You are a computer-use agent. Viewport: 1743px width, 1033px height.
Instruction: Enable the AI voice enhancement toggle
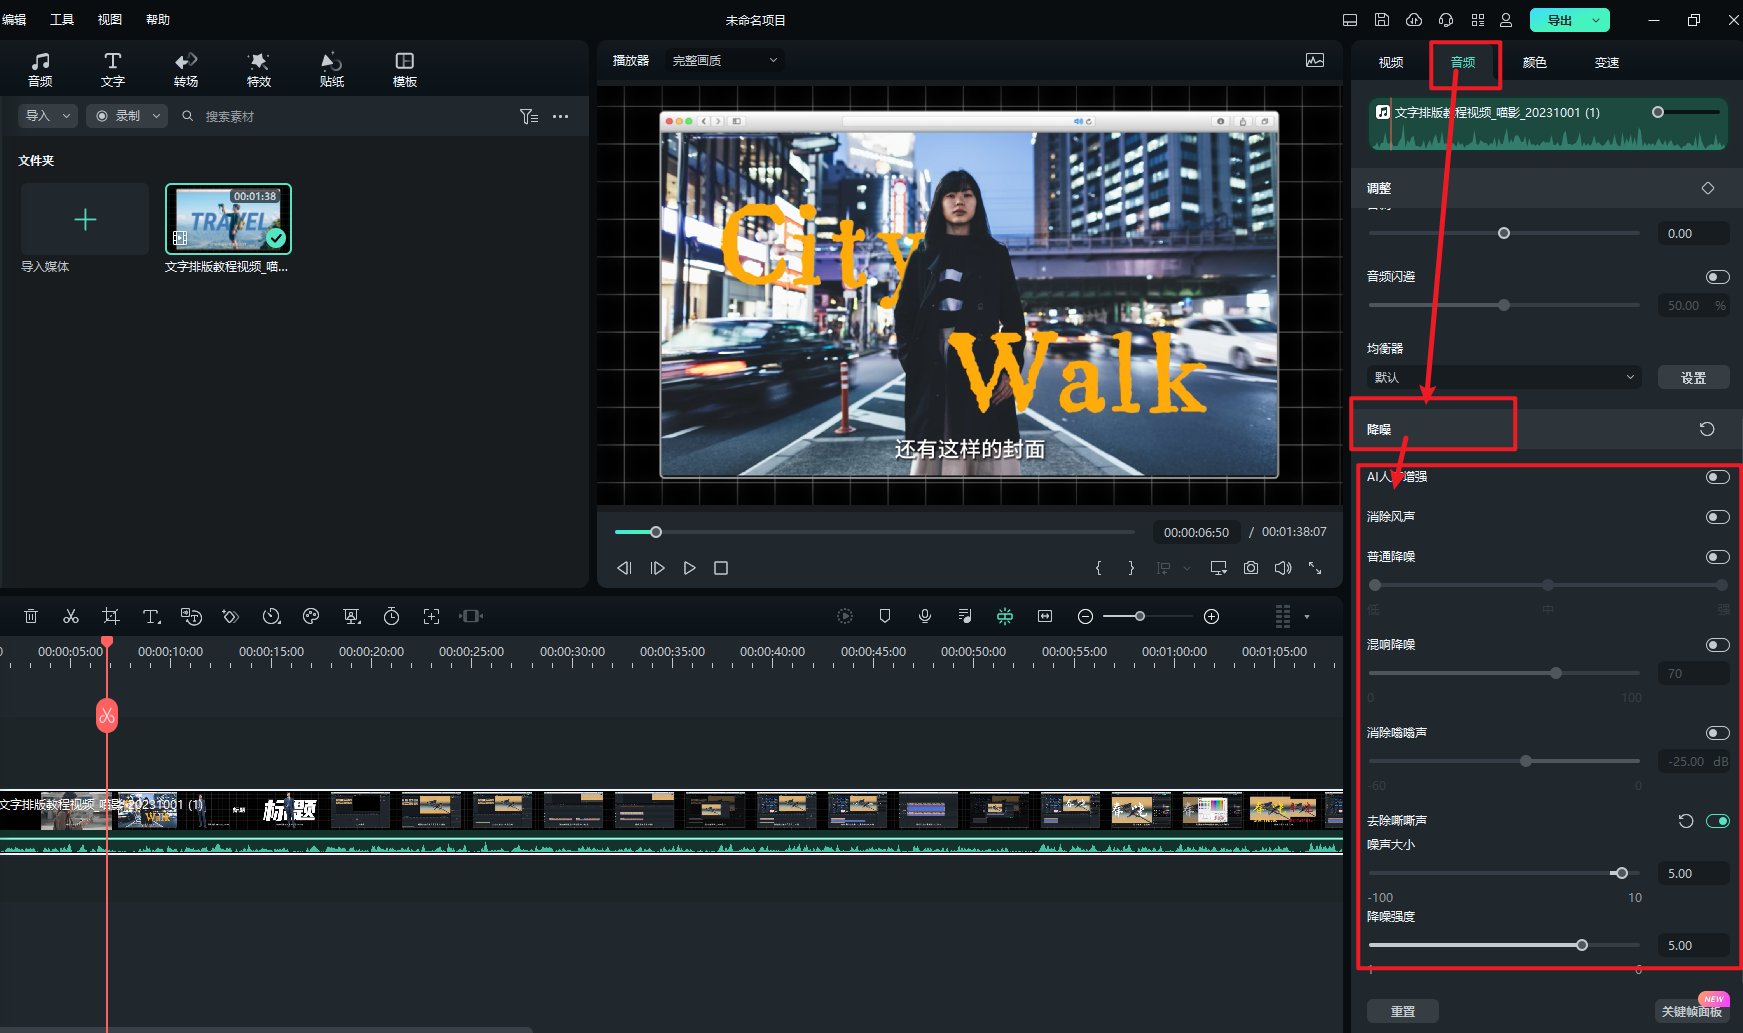click(x=1717, y=477)
